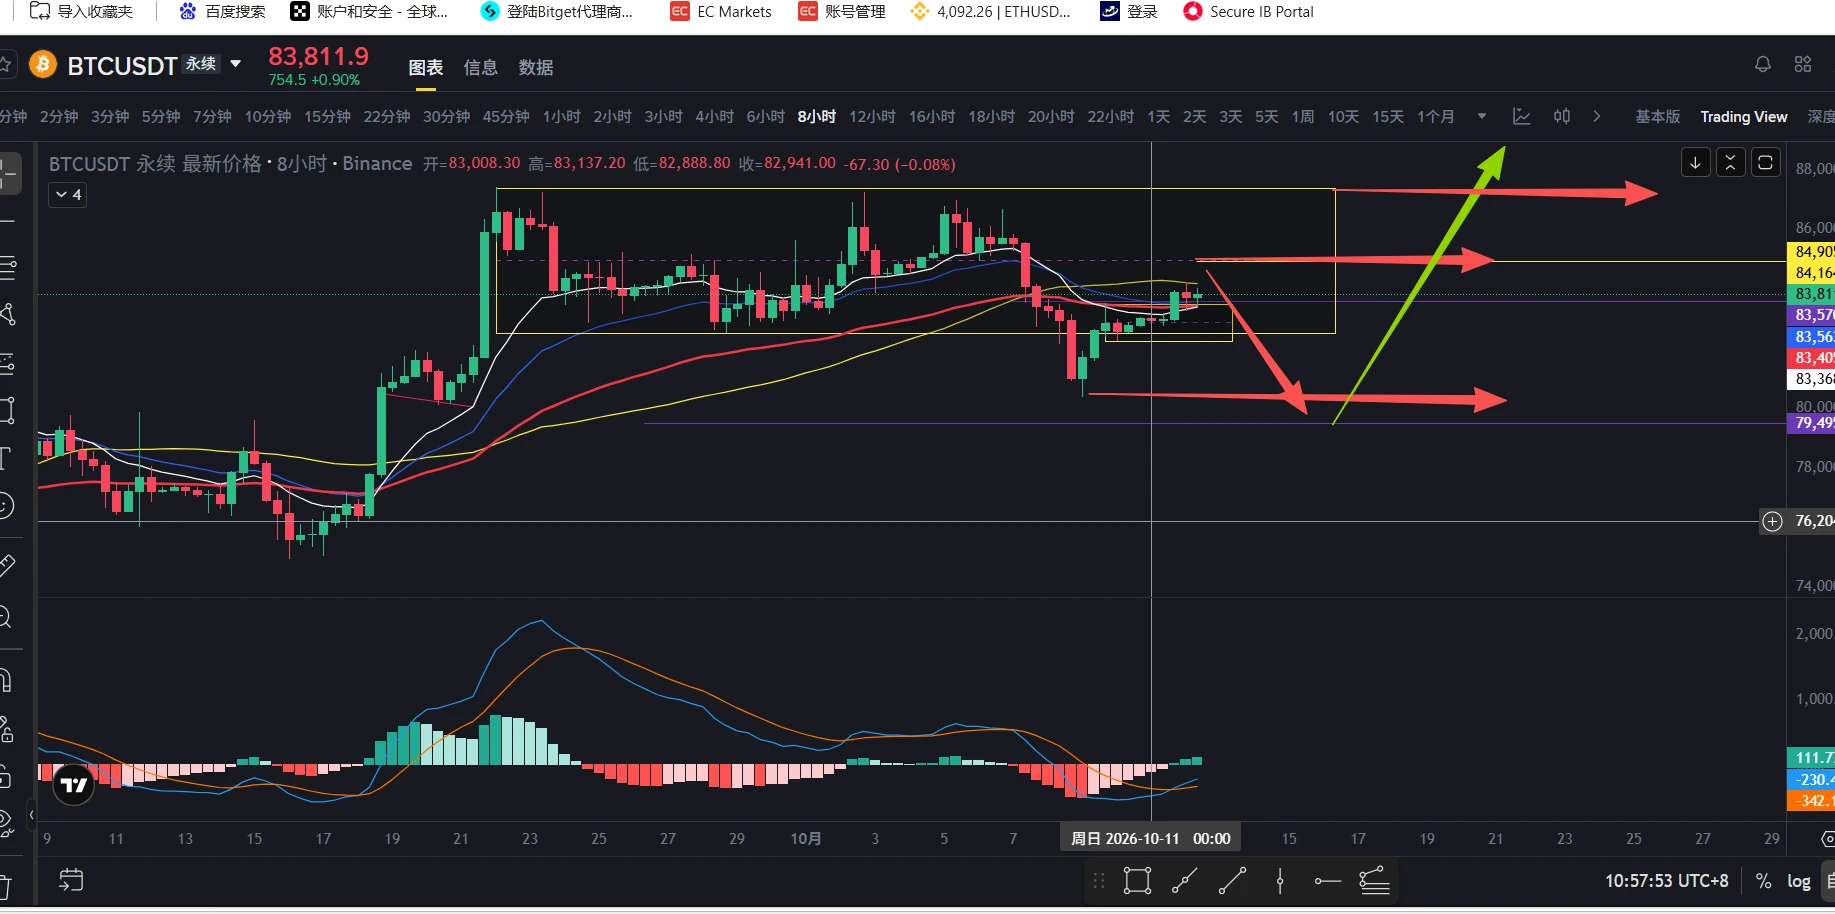The image size is (1835, 914).
Task: Click the 83,811.9 last price display
Action: (318, 56)
